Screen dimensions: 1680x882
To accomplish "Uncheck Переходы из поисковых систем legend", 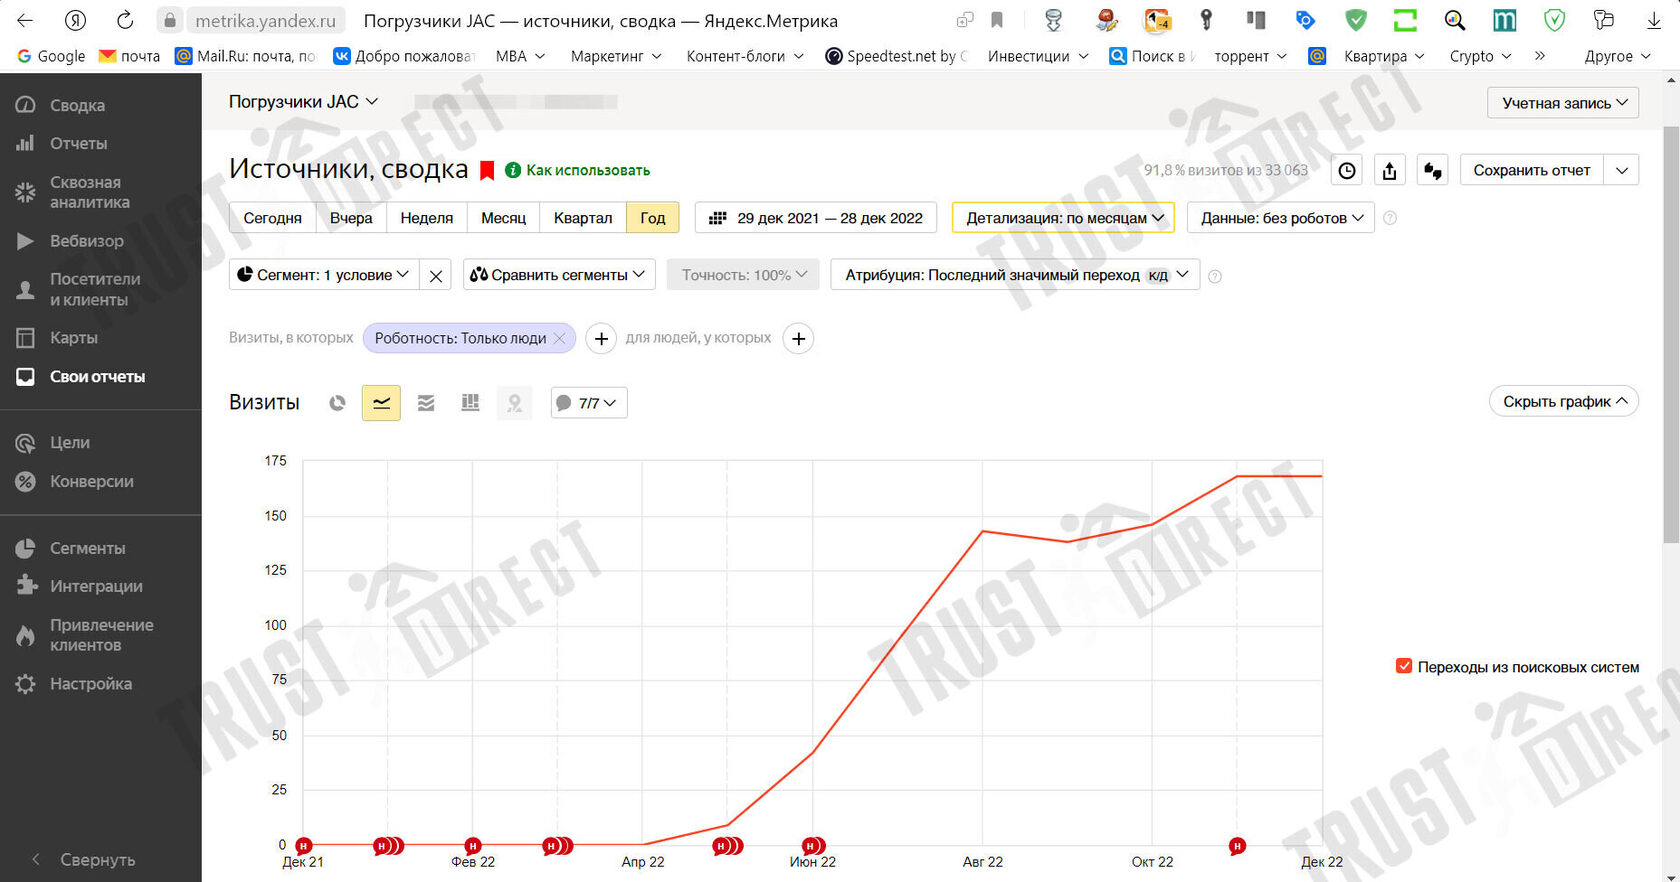I will coord(1404,666).
